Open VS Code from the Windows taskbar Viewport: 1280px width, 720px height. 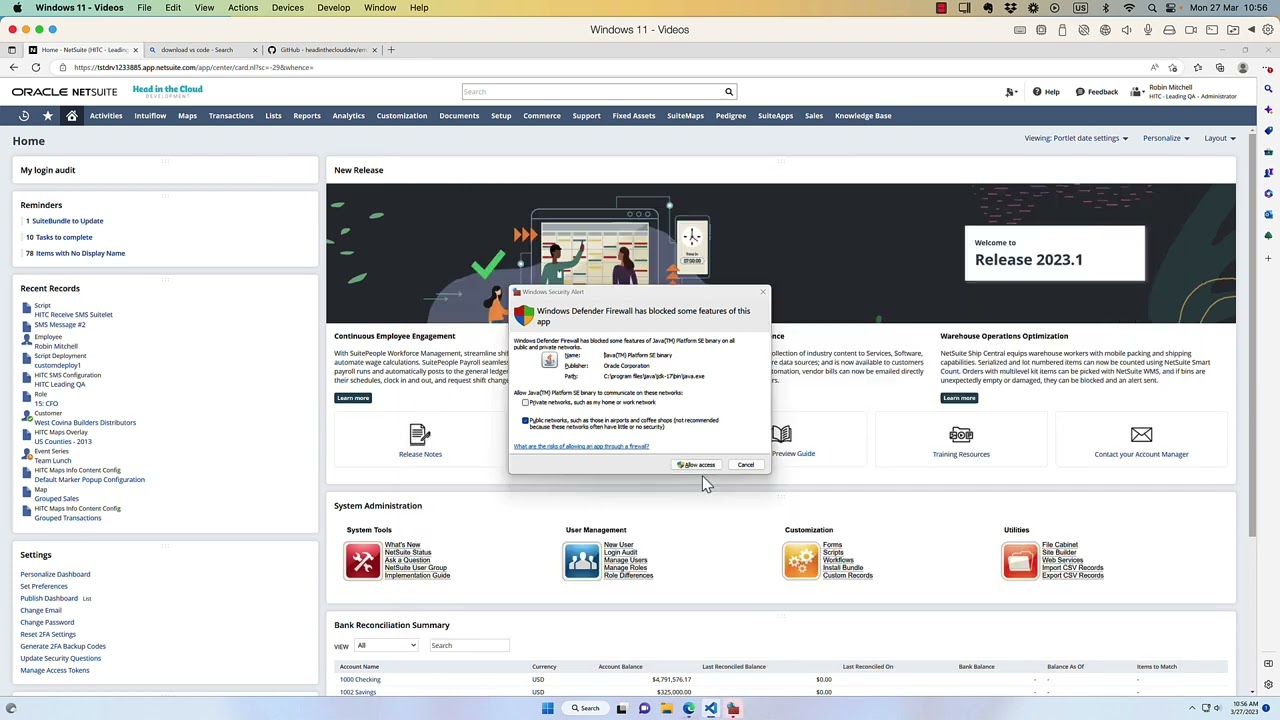coord(711,709)
